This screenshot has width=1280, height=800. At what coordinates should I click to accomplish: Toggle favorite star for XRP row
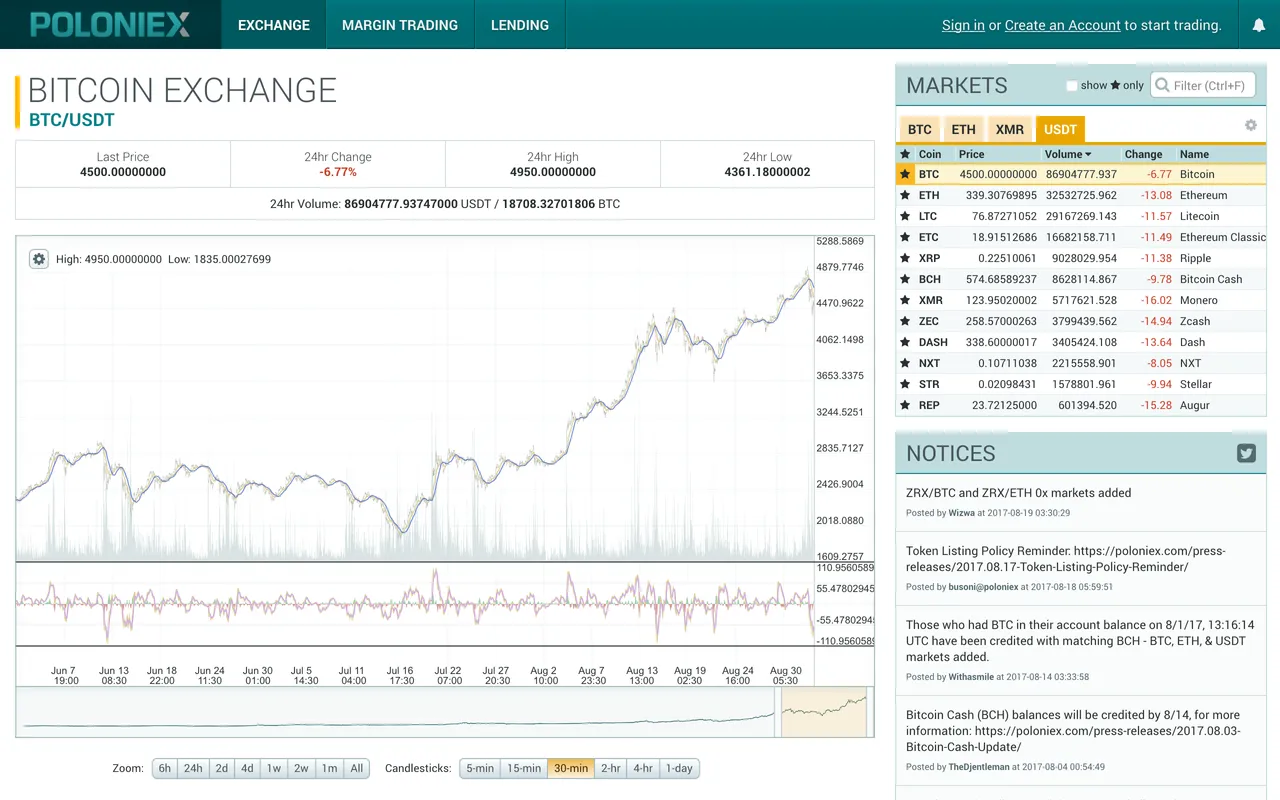click(x=905, y=258)
